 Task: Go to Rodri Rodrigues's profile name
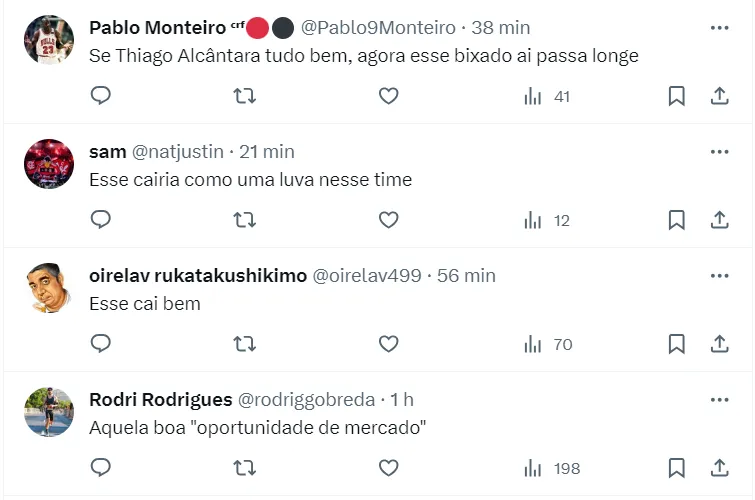tap(159, 400)
